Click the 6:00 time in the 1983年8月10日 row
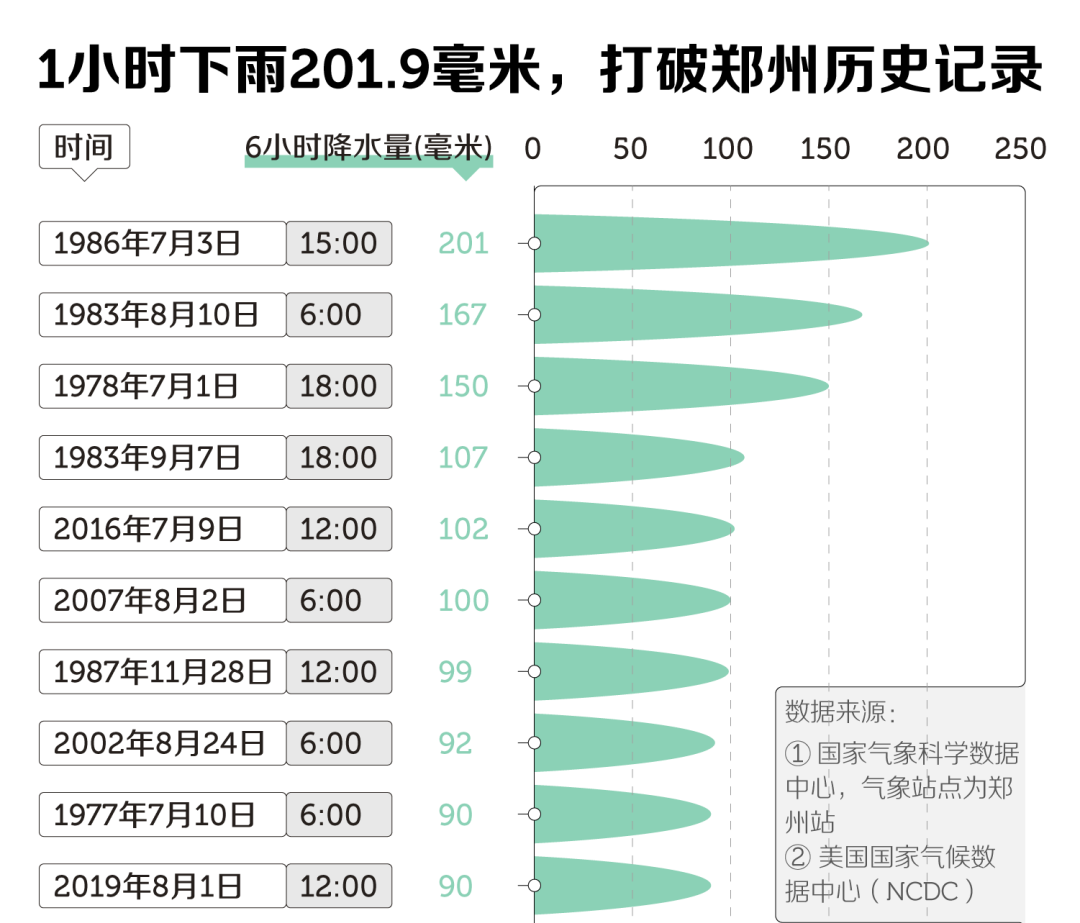The image size is (1080, 923). pos(339,315)
